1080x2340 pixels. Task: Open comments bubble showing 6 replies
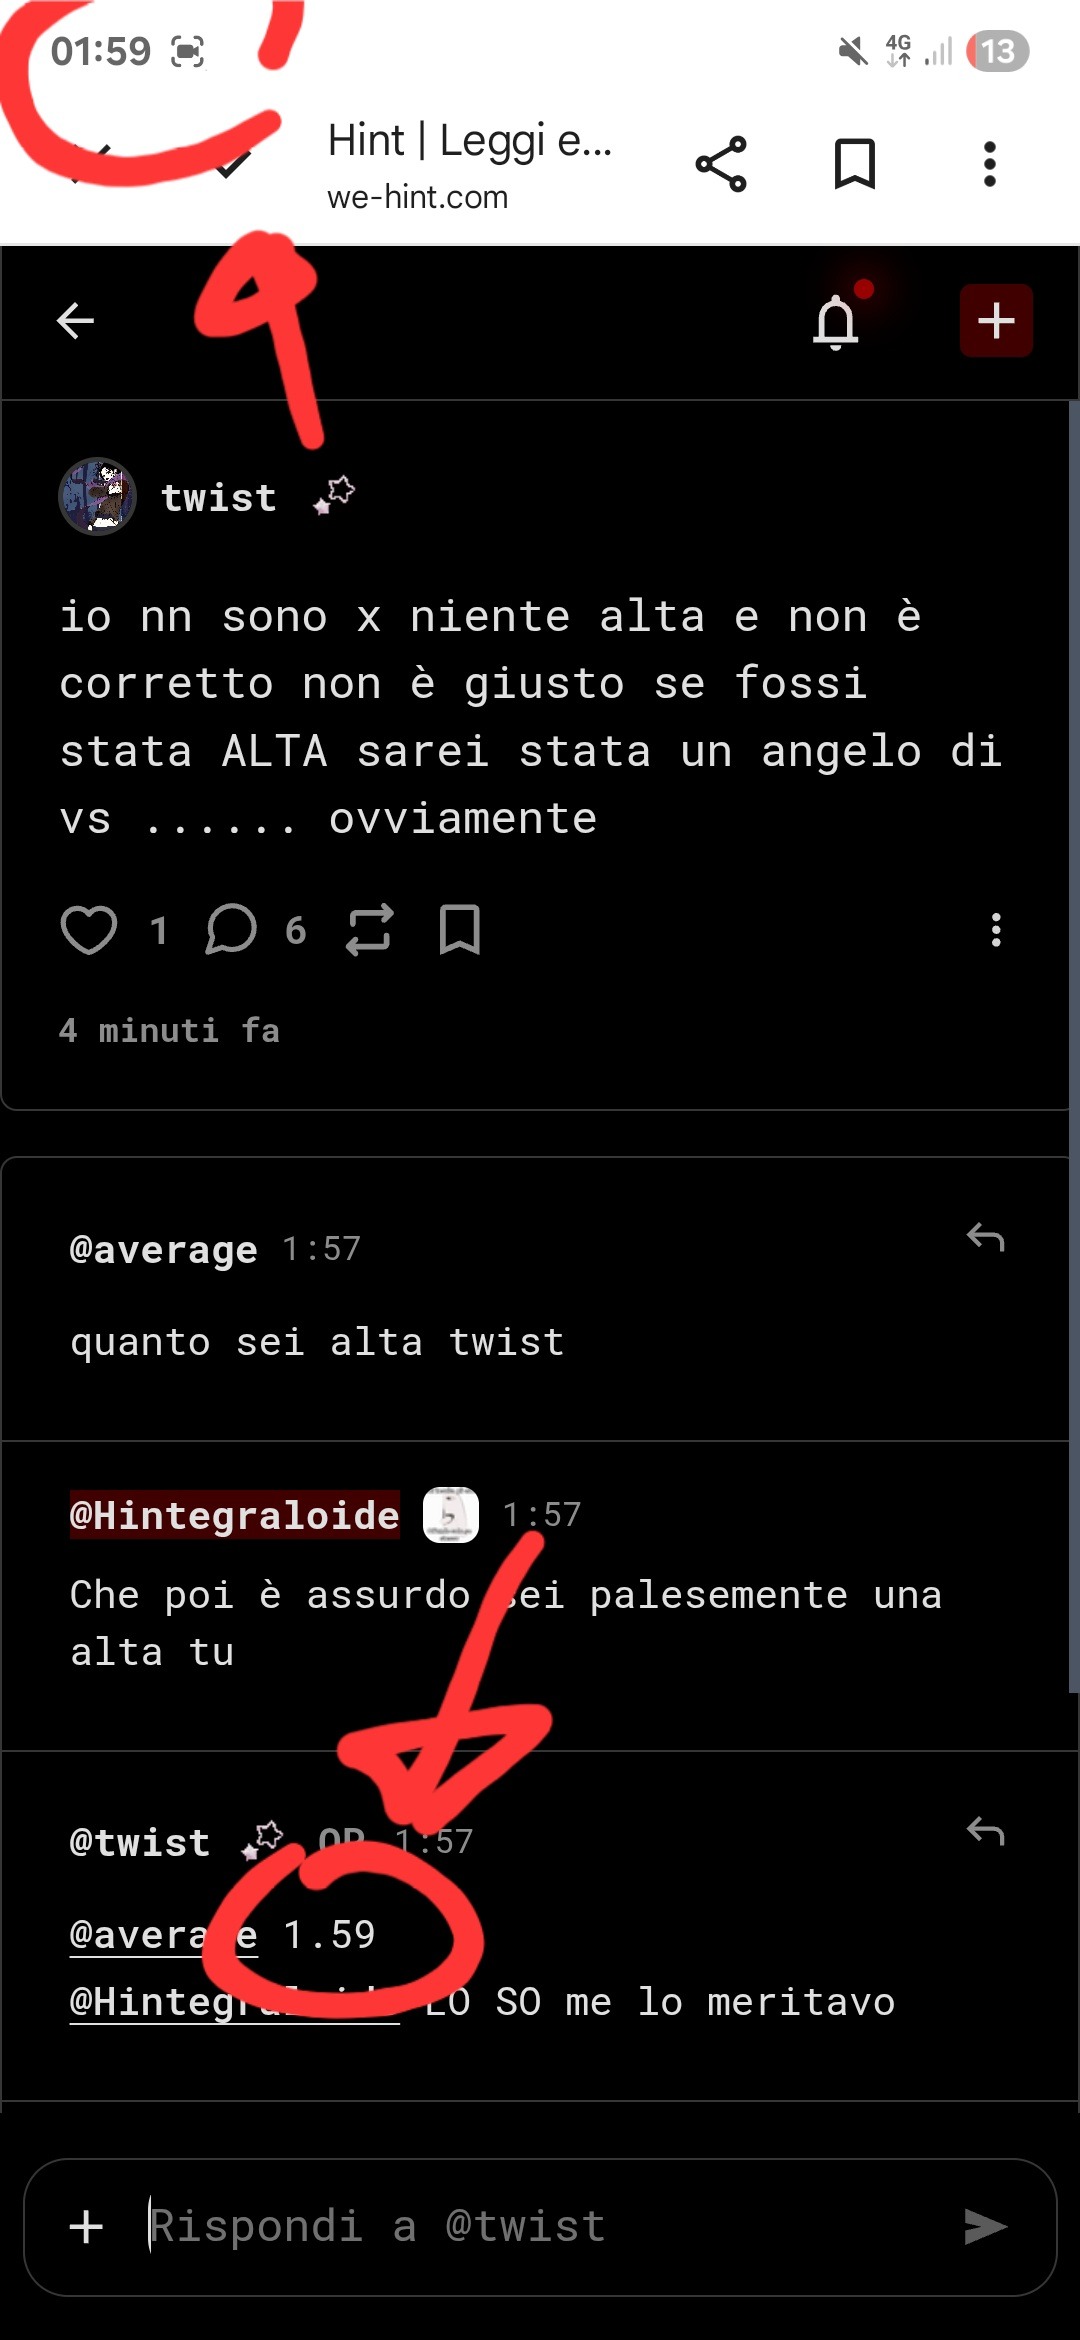point(232,930)
